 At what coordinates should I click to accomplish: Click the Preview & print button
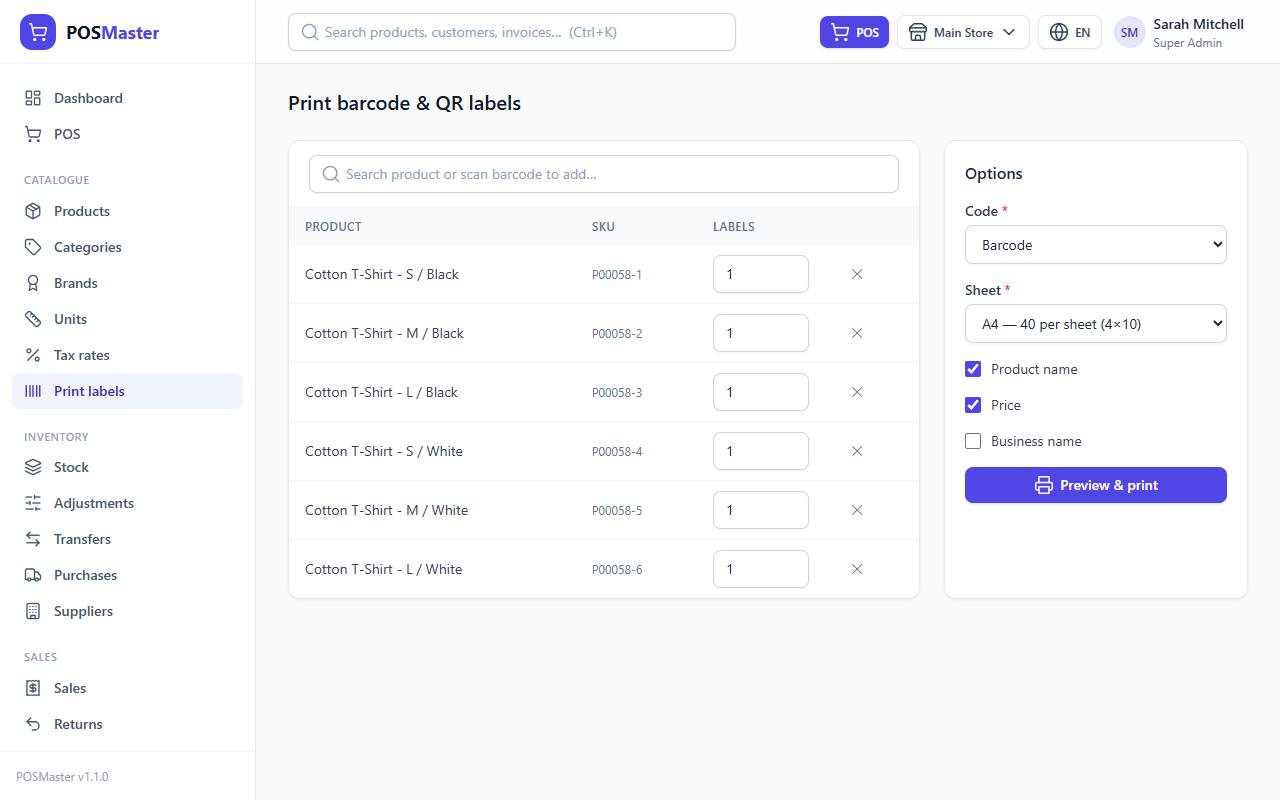point(1096,485)
